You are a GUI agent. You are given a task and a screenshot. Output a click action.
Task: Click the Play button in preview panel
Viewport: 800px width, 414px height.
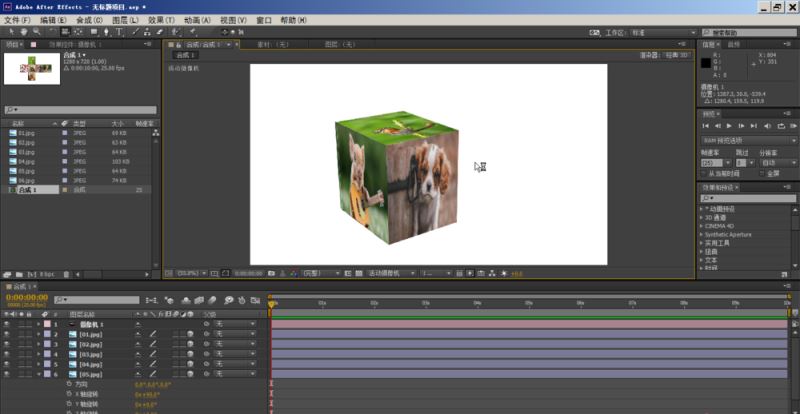click(x=729, y=126)
